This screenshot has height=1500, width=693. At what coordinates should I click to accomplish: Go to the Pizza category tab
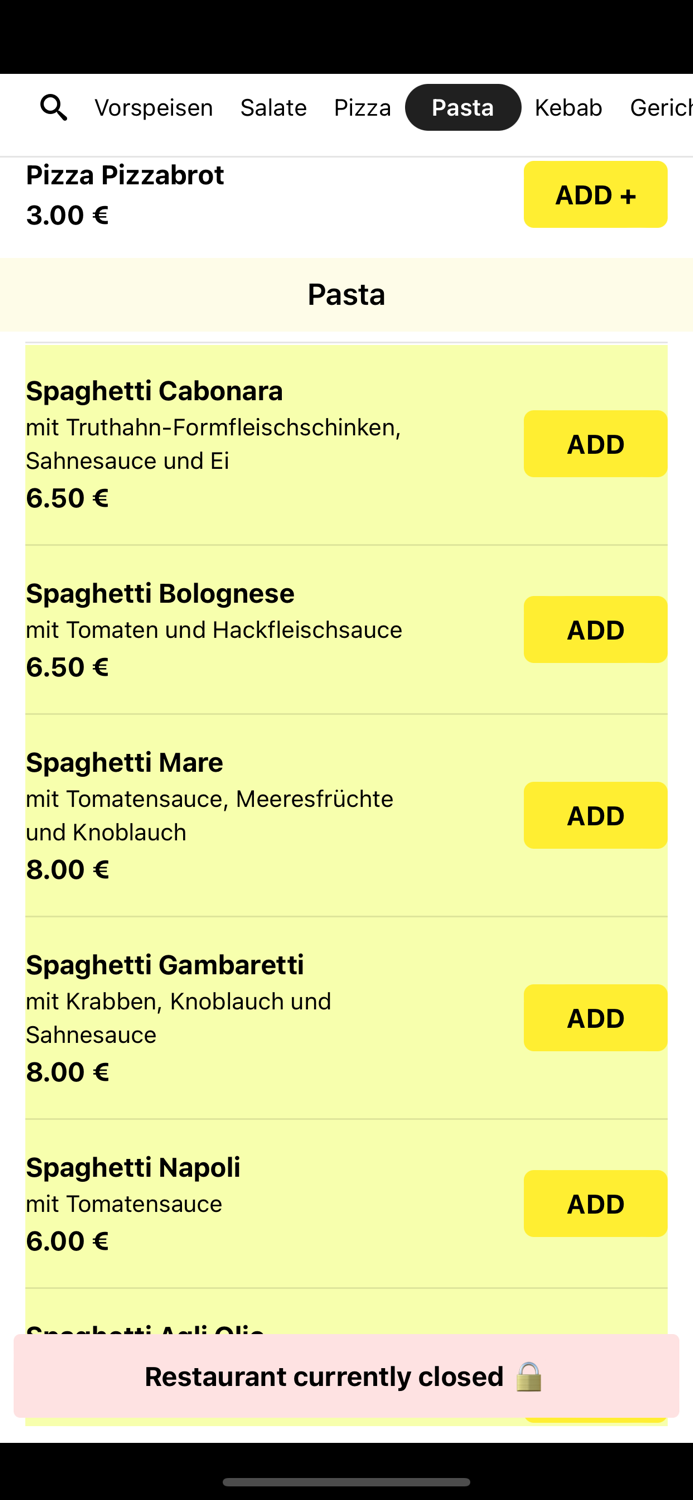tap(362, 107)
